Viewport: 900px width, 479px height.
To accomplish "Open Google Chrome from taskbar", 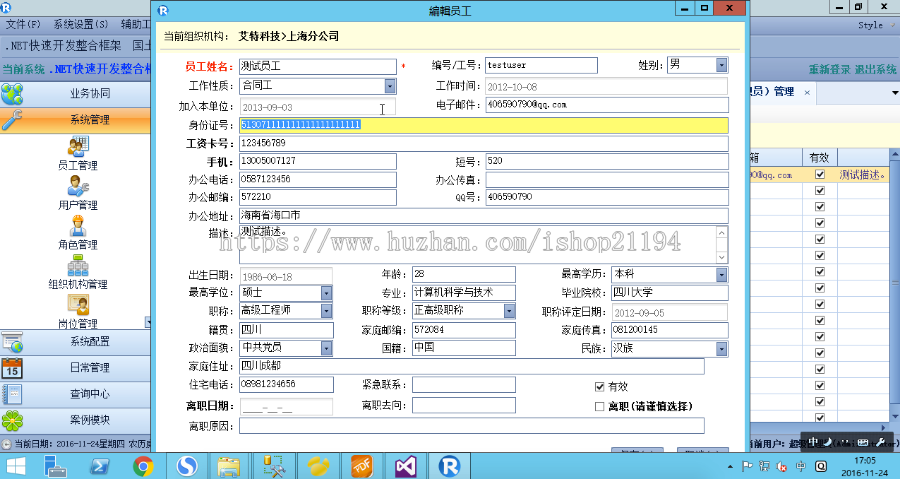I will tap(143, 466).
